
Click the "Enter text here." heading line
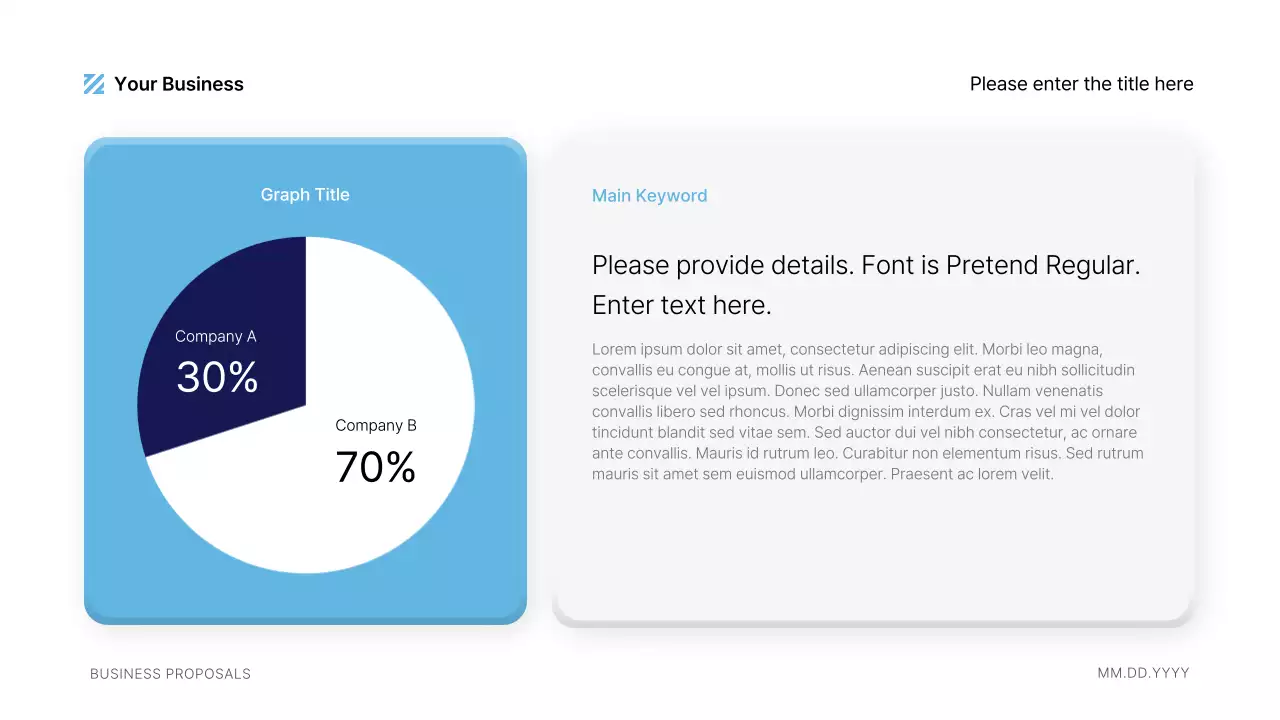tap(682, 305)
